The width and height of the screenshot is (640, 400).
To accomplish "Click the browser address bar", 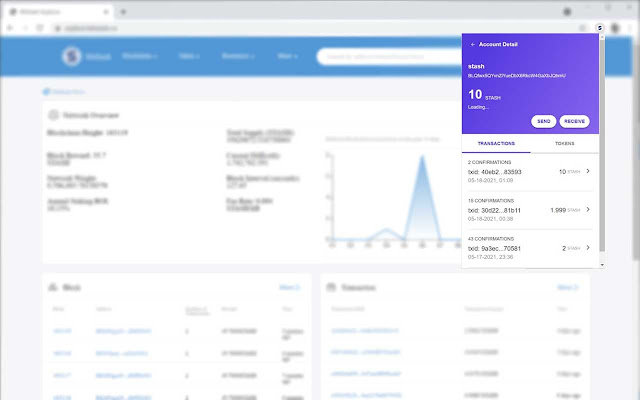I will [318, 28].
